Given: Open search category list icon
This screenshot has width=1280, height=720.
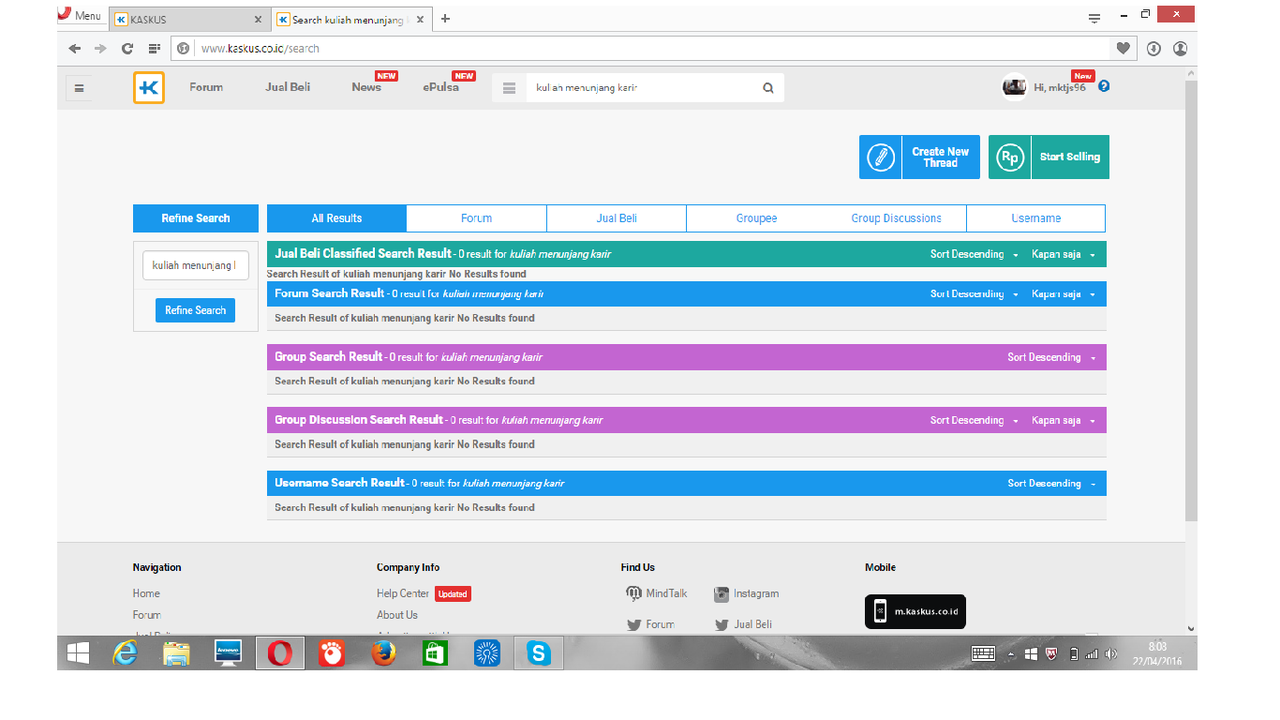Looking at the screenshot, I should coord(509,88).
